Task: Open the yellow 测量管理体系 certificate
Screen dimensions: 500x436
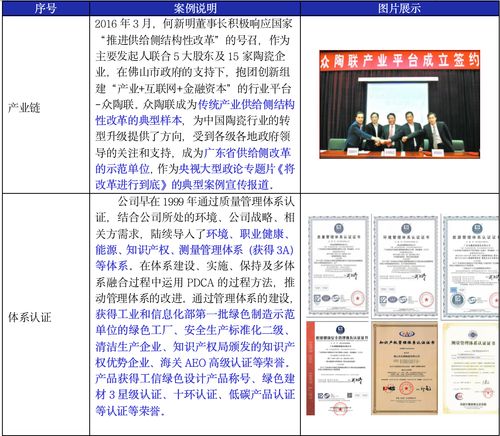Action: [471, 368]
